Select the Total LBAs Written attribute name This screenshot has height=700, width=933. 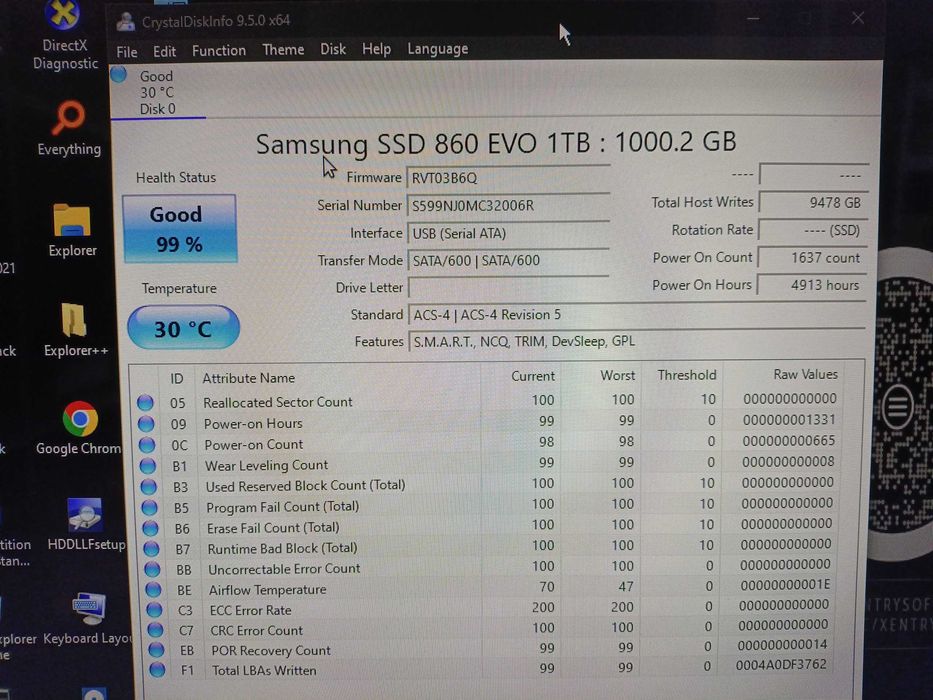[264, 670]
